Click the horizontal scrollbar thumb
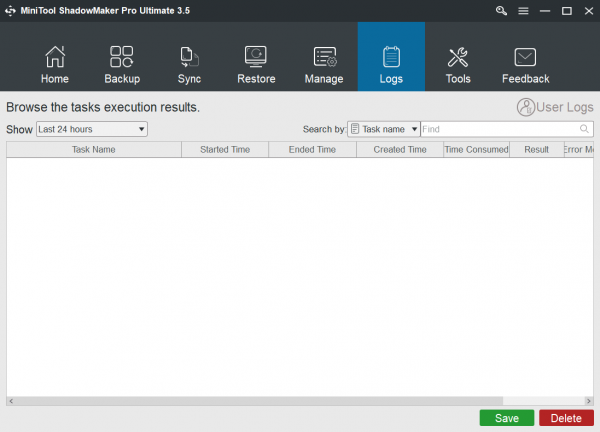The image size is (600, 432). (259, 401)
